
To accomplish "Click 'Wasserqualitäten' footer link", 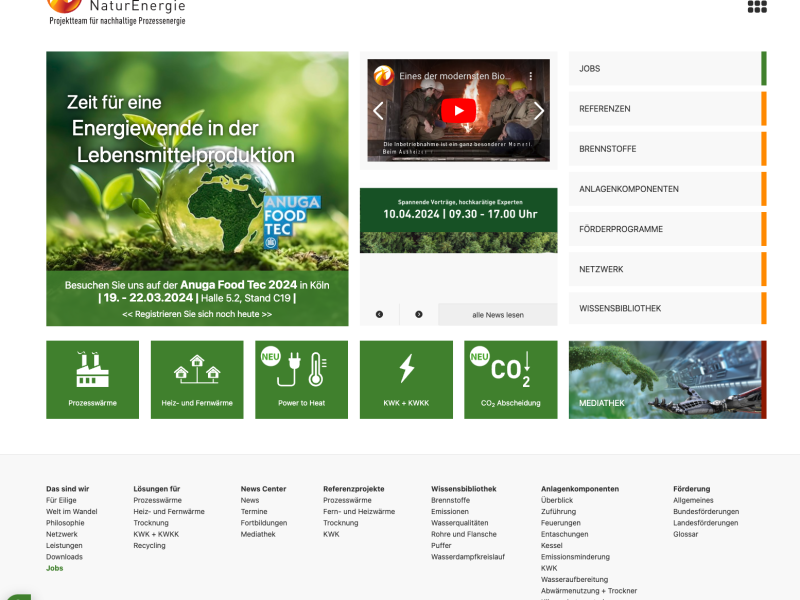I will [x=460, y=522].
